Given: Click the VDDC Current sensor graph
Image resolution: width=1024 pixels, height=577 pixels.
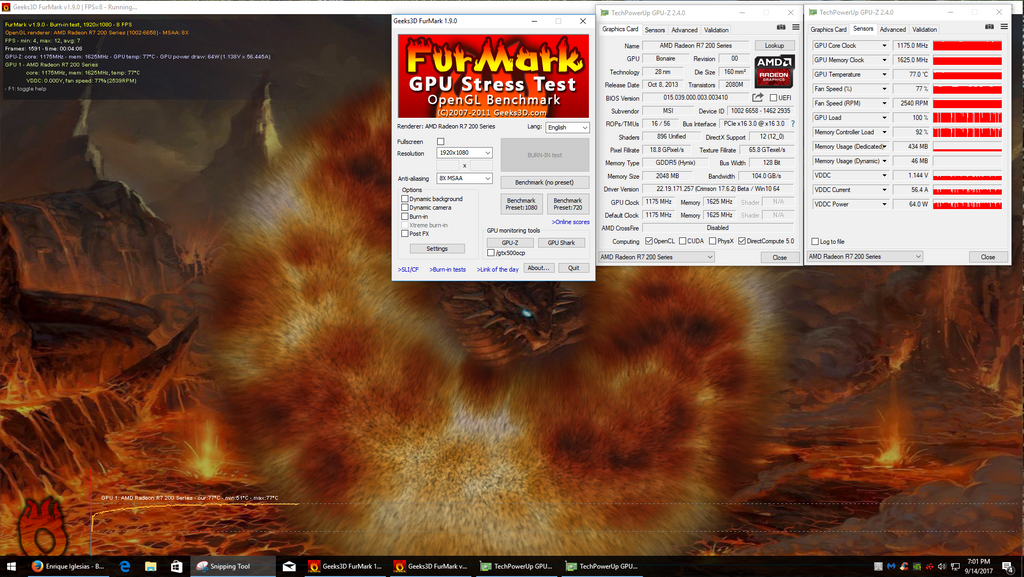Looking at the screenshot, I should [967, 189].
